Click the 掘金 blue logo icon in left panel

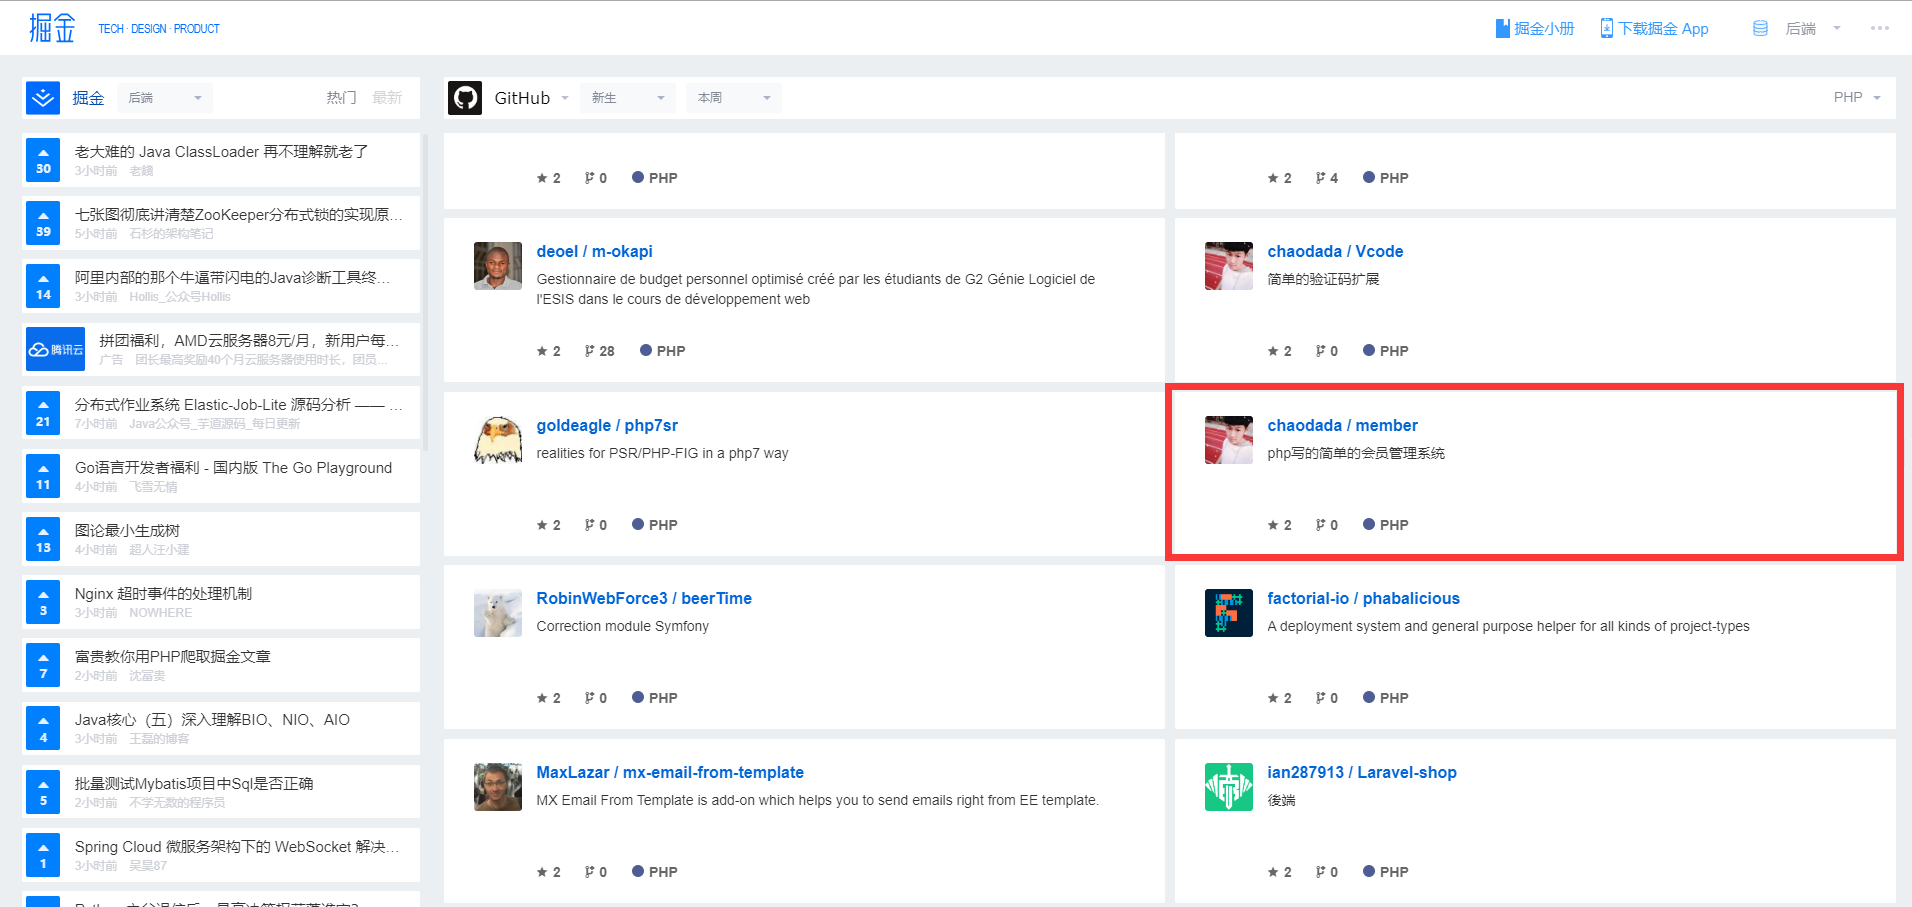(43, 98)
